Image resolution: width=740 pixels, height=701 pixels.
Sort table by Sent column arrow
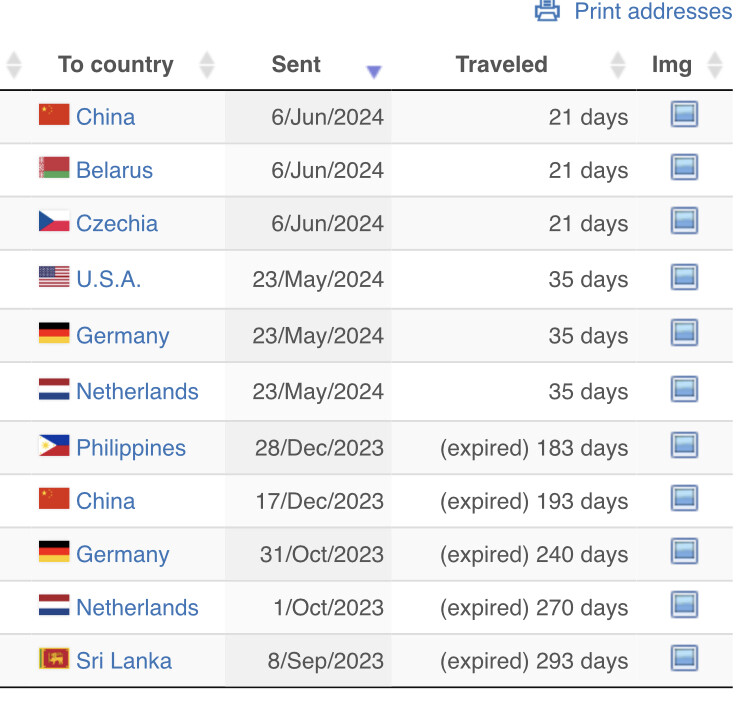(x=373, y=72)
